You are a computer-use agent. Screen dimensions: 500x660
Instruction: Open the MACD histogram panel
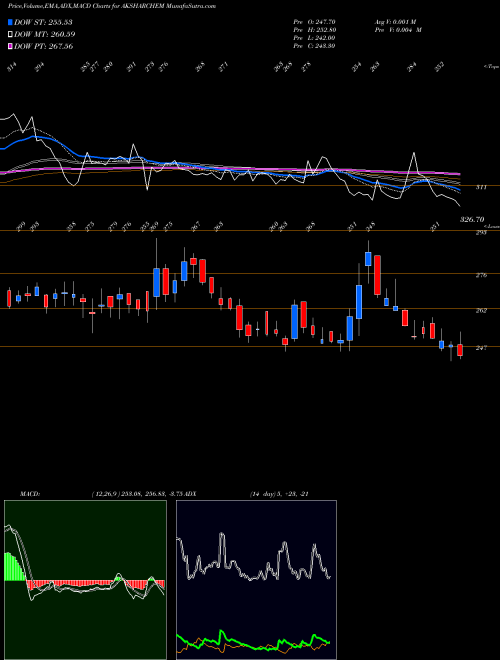click(85, 580)
